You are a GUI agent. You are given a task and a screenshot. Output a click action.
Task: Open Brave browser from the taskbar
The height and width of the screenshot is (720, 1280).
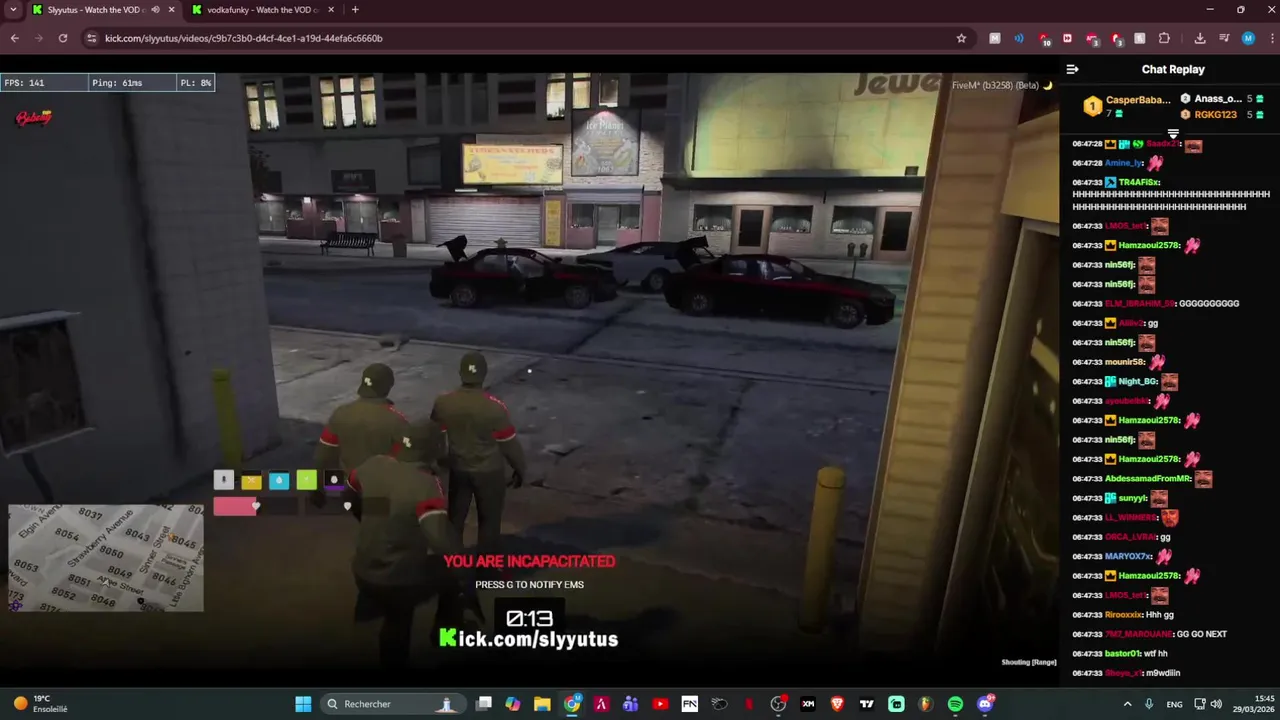pos(837,704)
